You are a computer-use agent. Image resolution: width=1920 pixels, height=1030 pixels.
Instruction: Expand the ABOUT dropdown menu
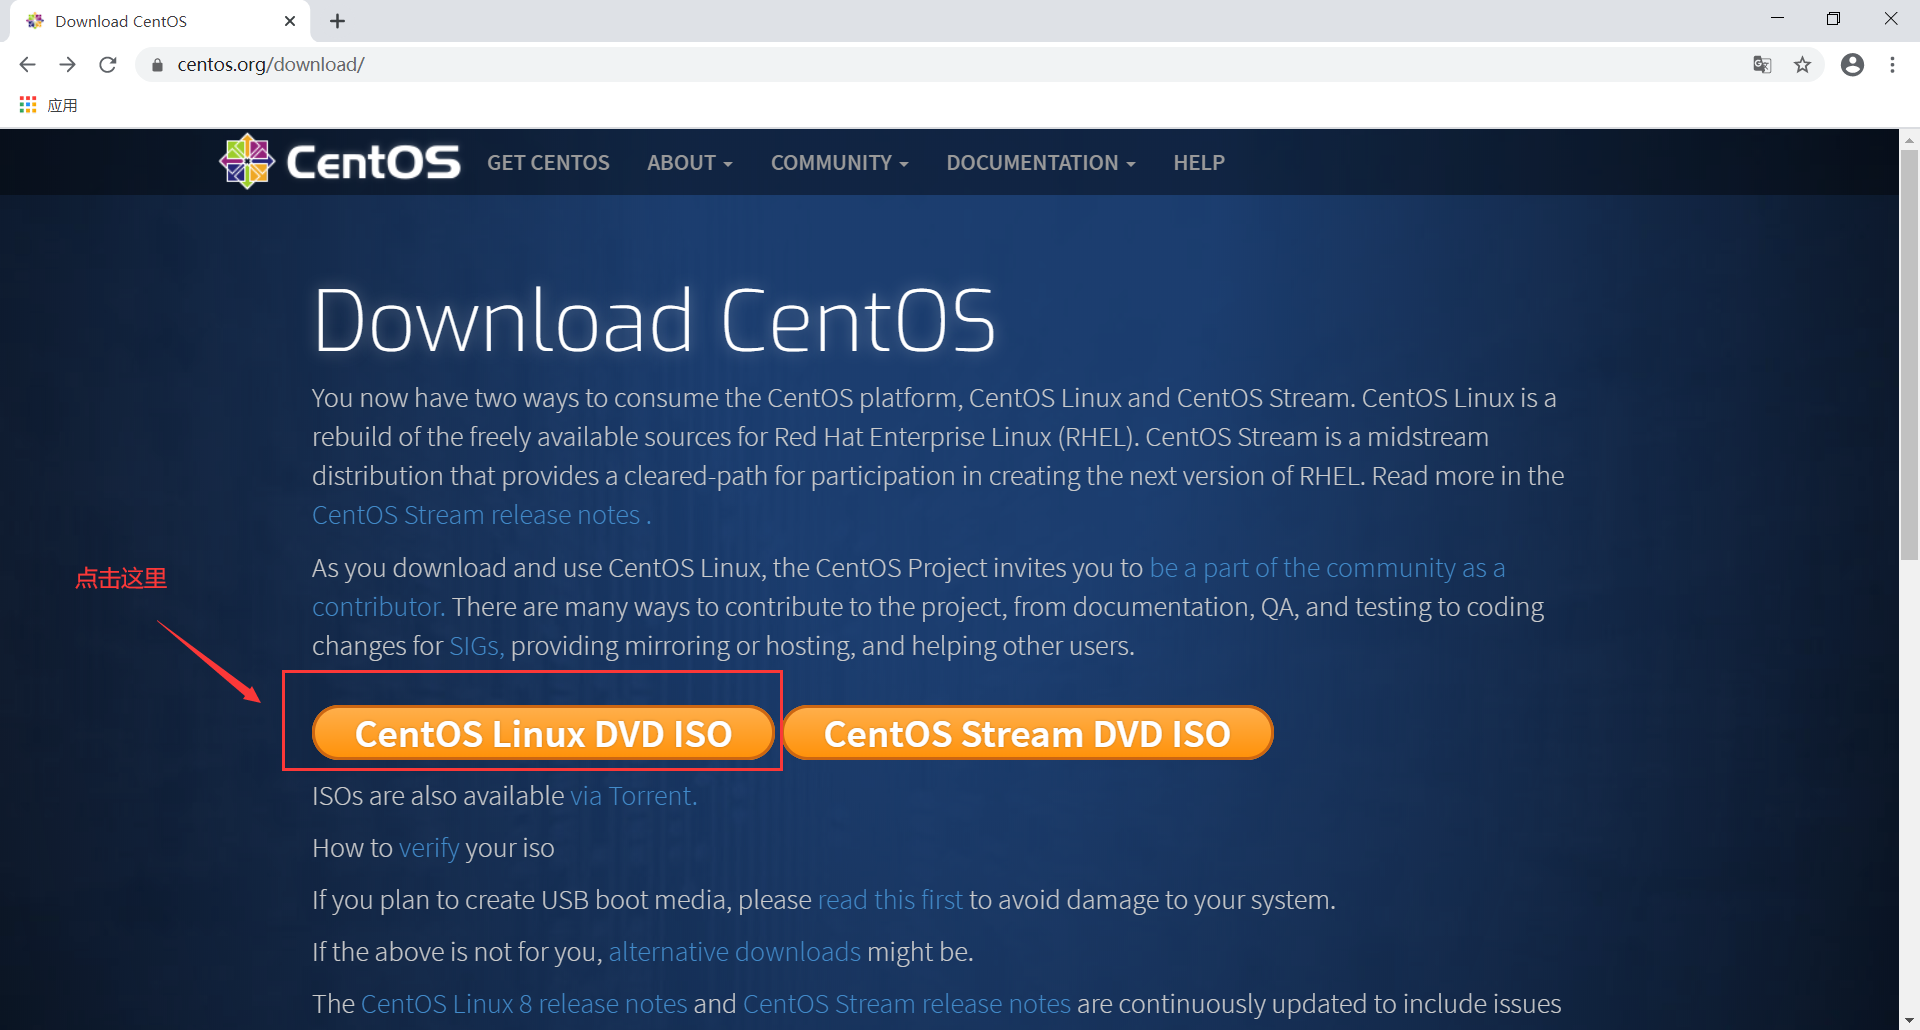tap(690, 163)
